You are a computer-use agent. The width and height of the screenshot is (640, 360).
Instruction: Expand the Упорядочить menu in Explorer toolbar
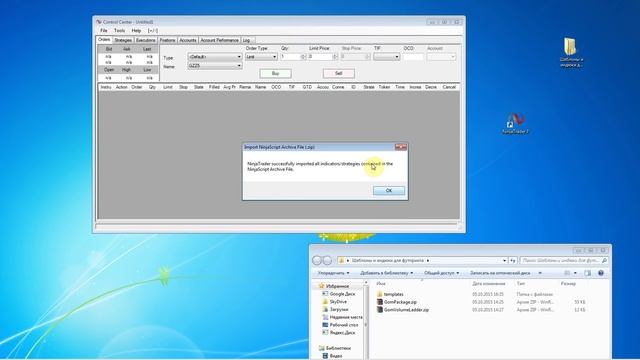pos(333,273)
